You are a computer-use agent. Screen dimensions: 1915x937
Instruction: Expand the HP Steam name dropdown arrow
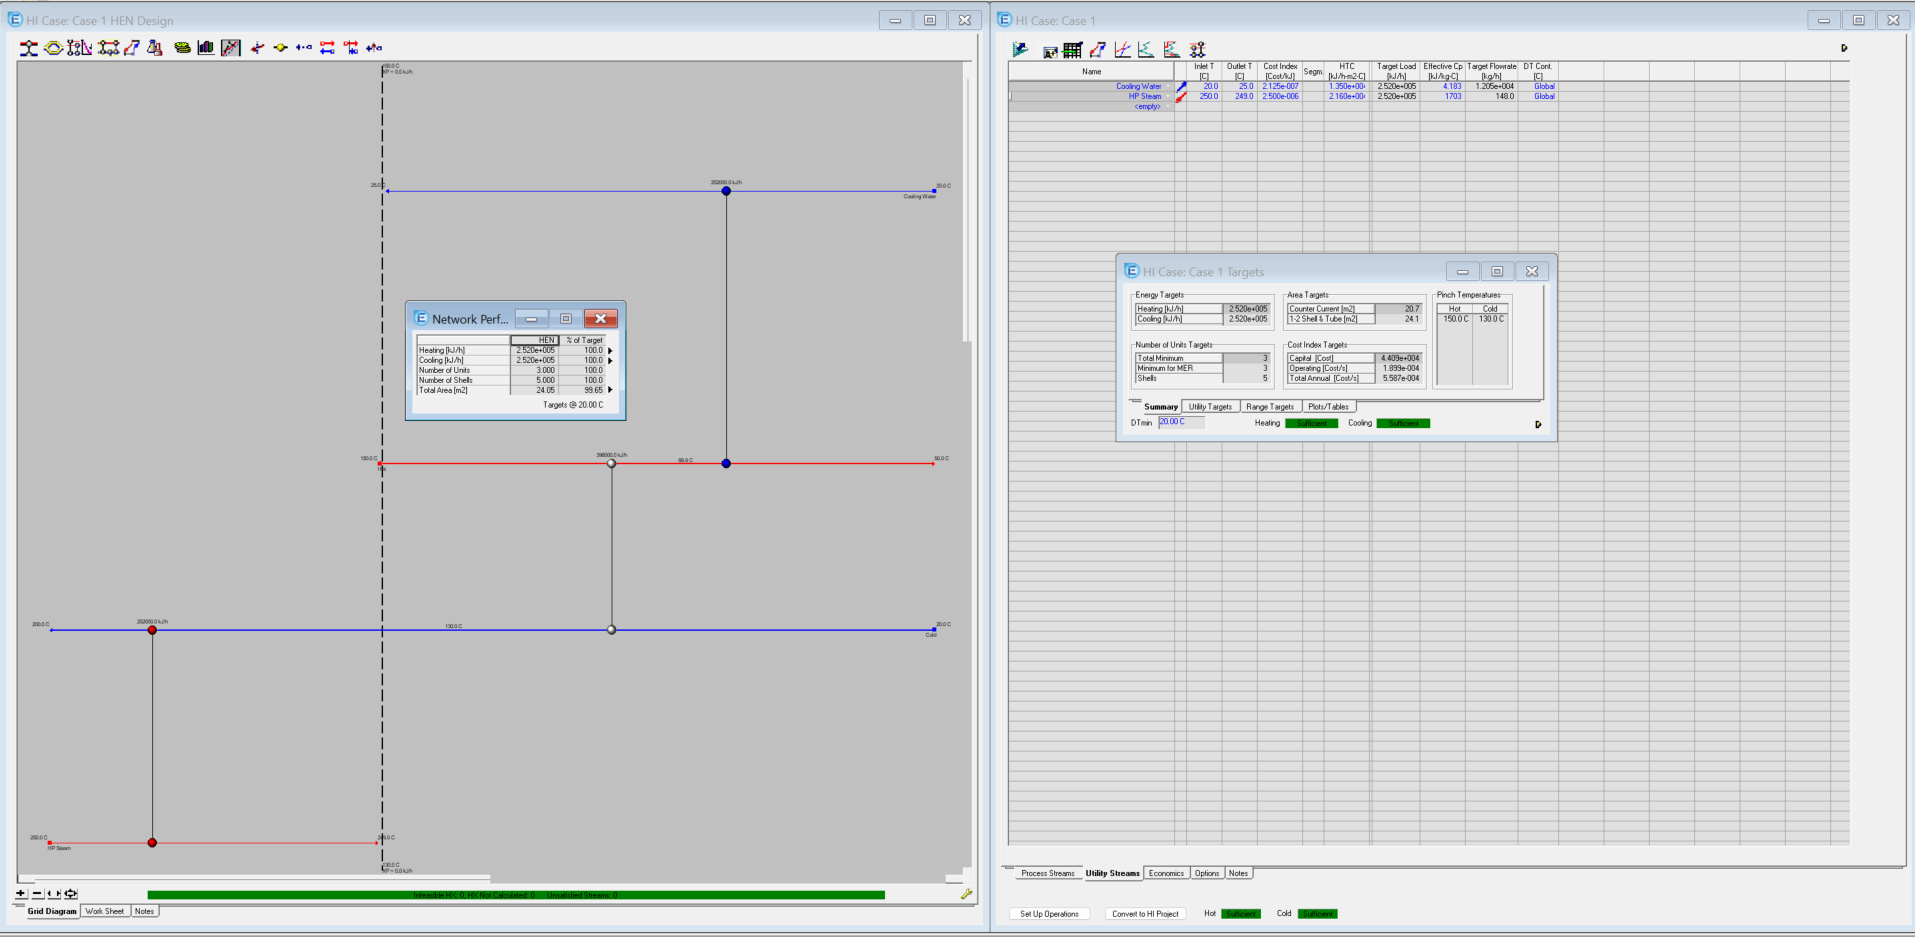pyautogui.click(x=1169, y=97)
